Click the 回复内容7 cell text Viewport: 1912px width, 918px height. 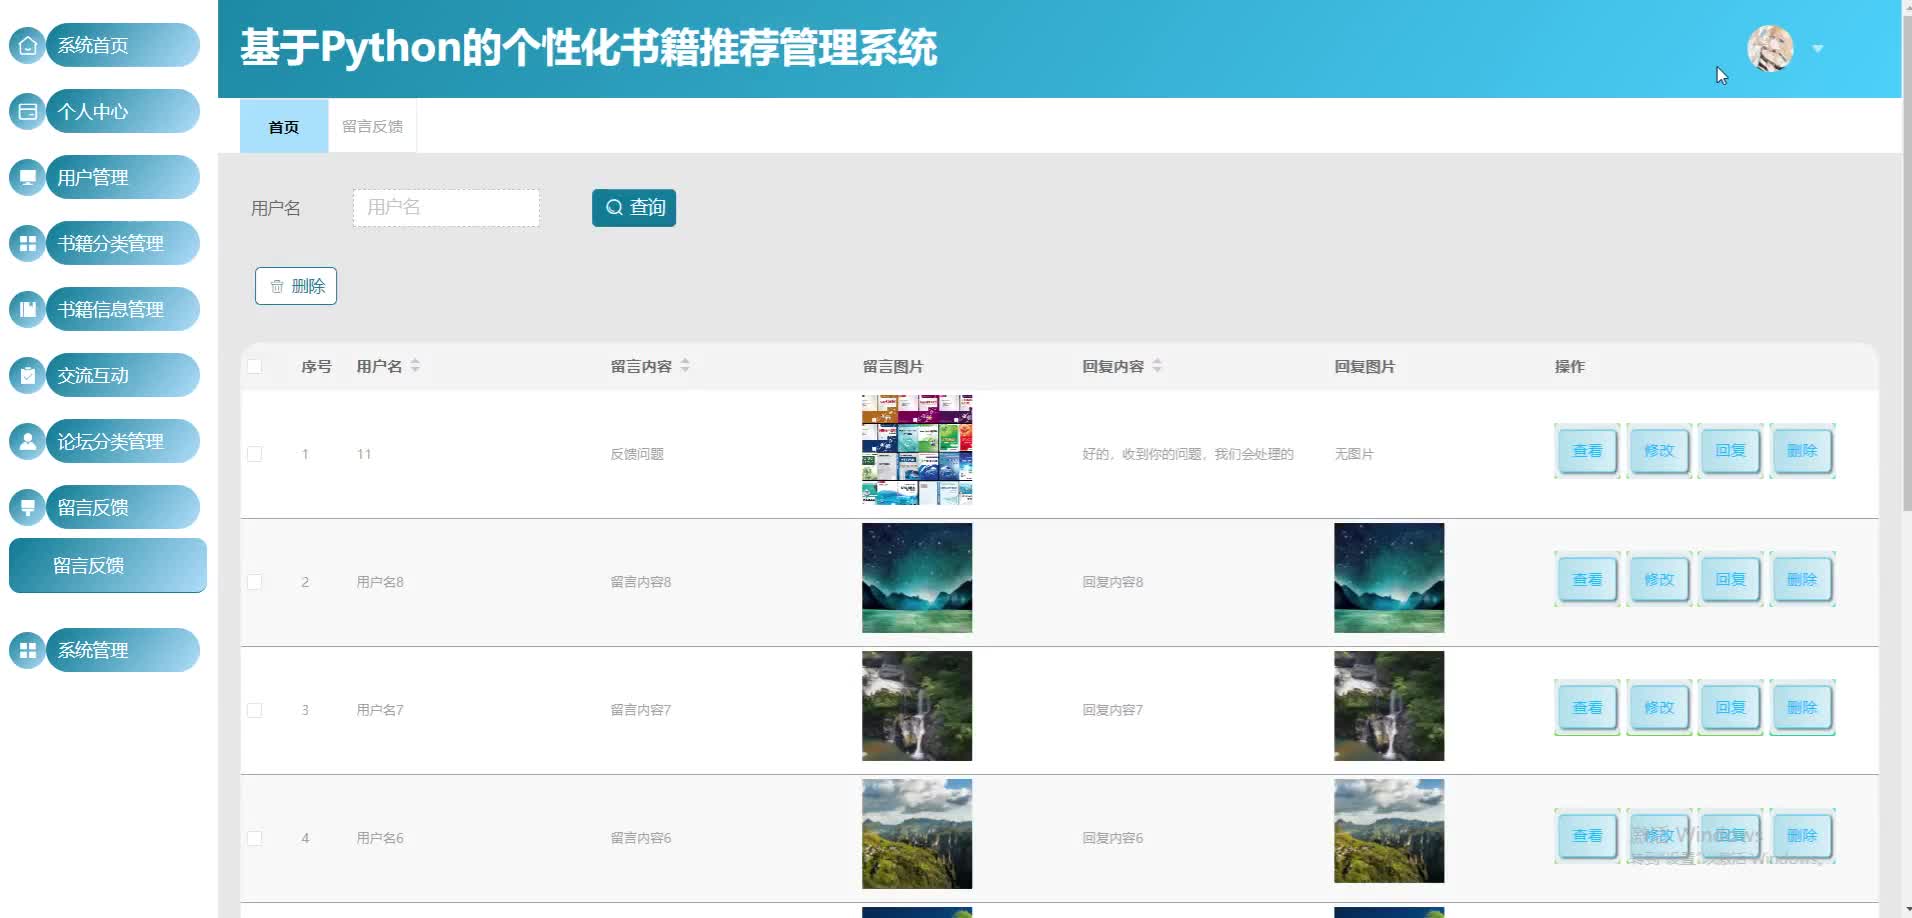pyautogui.click(x=1112, y=710)
